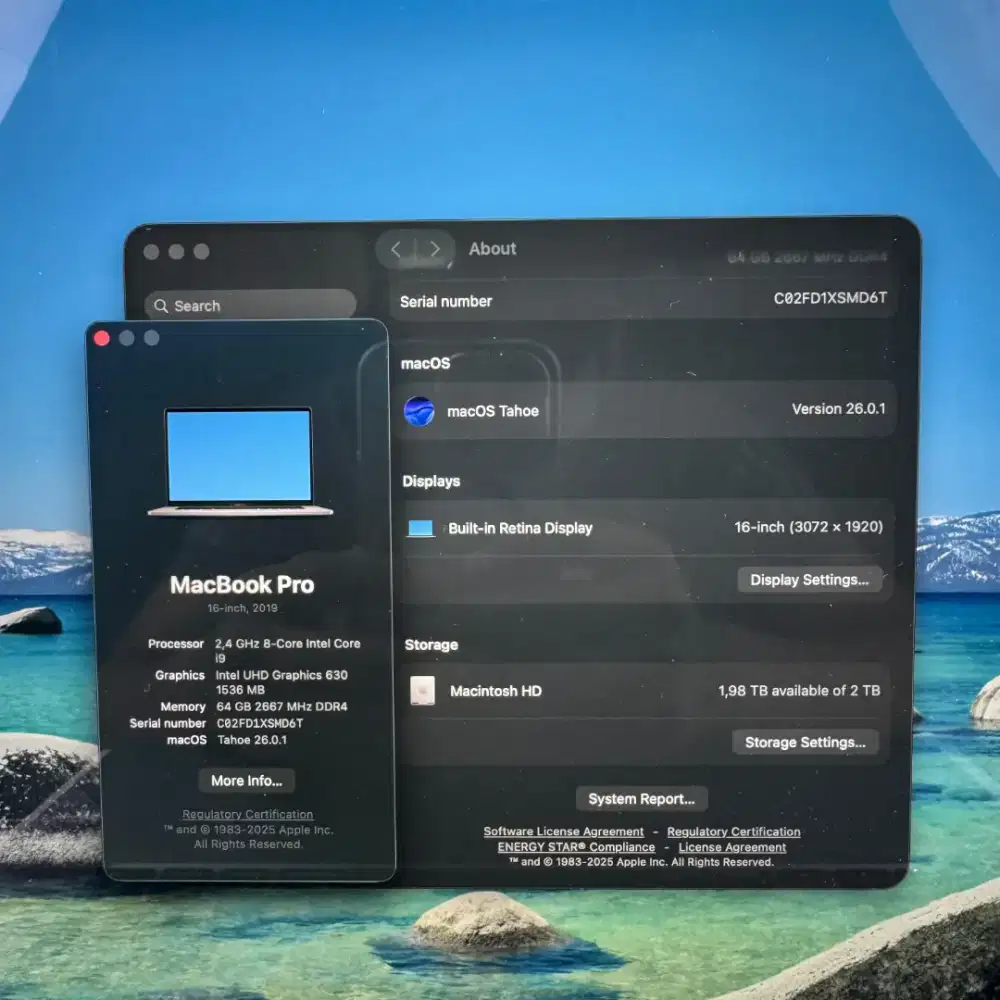Click the search magnifier icon in the sidebar
Viewport: 1000px width, 1000px height.
click(162, 305)
